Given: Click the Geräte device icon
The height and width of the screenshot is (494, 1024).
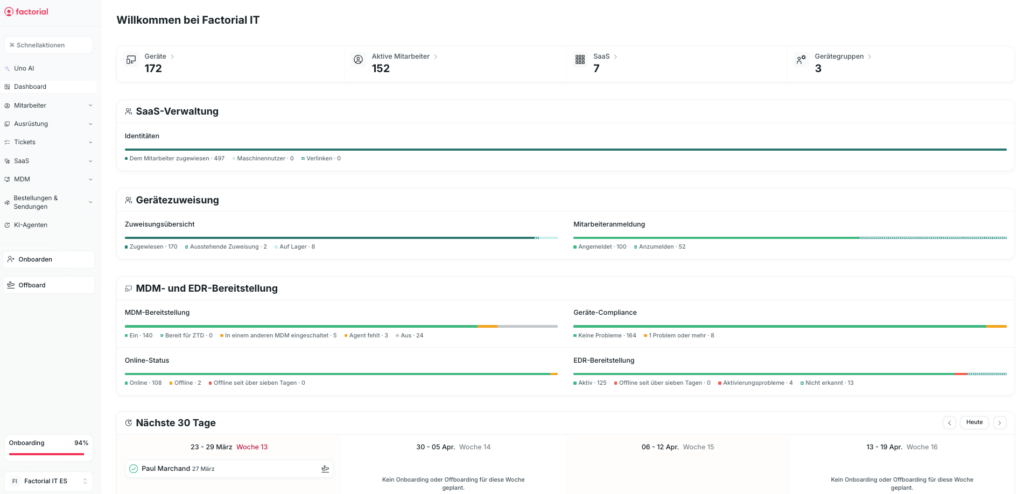Looking at the screenshot, I should 131,60.
